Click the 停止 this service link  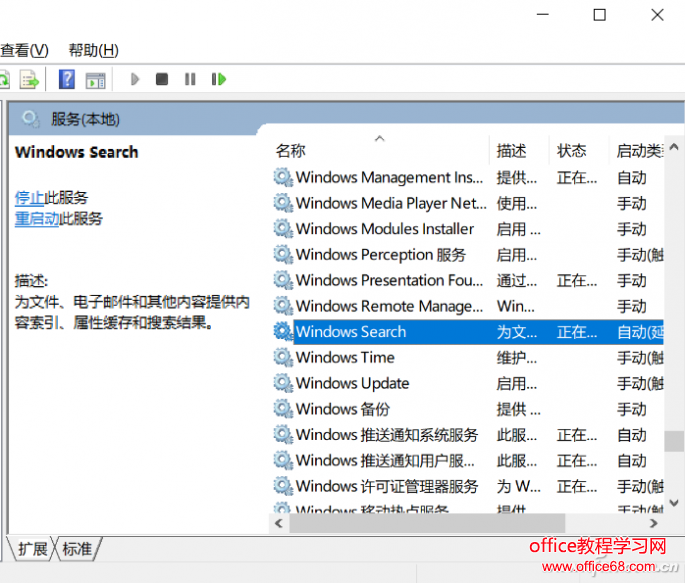pyautogui.click(x=29, y=198)
